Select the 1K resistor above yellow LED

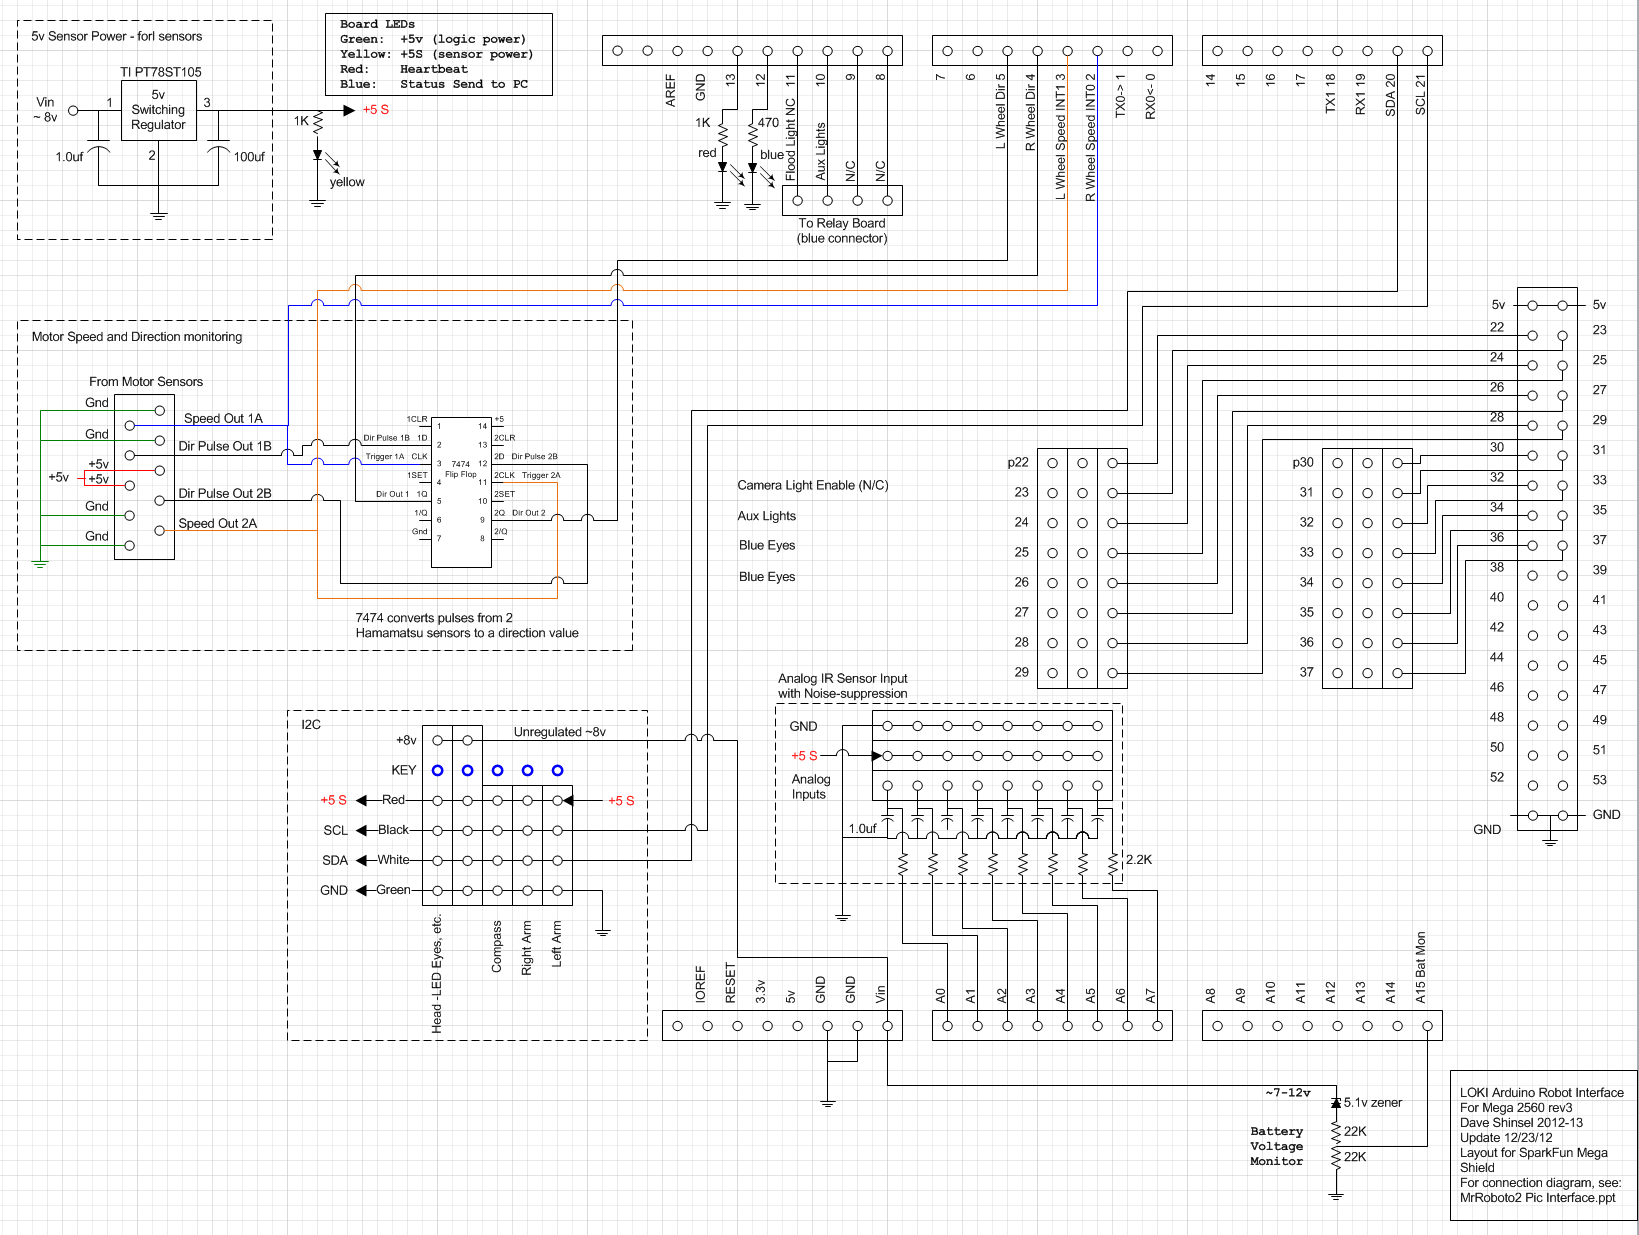(x=317, y=122)
